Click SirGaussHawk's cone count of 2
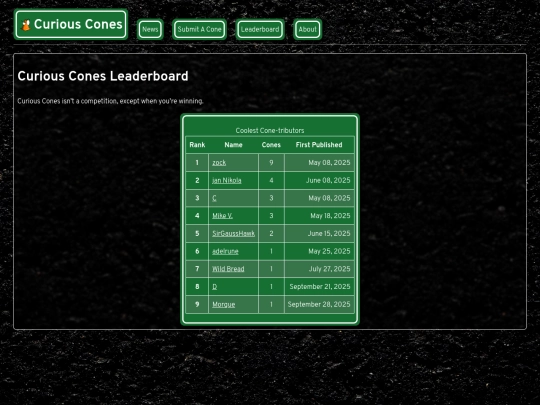 tap(271, 233)
